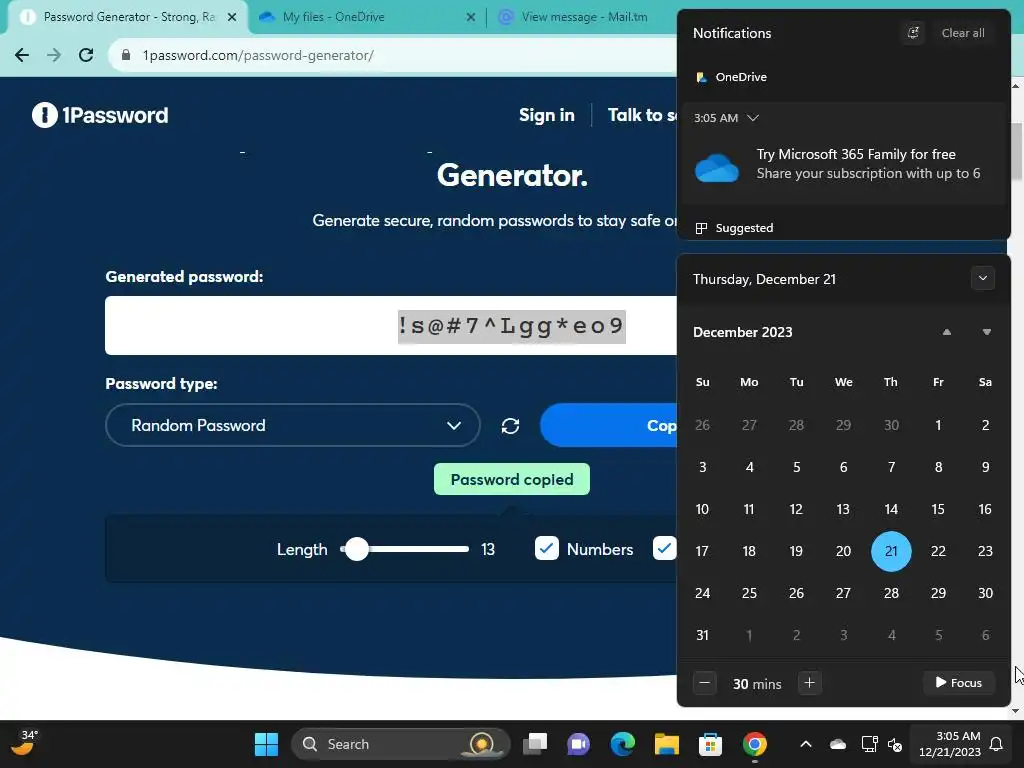Screen dimensions: 1024x768
Task: Launch the Chat app from the taskbar
Action: [579, 744]
